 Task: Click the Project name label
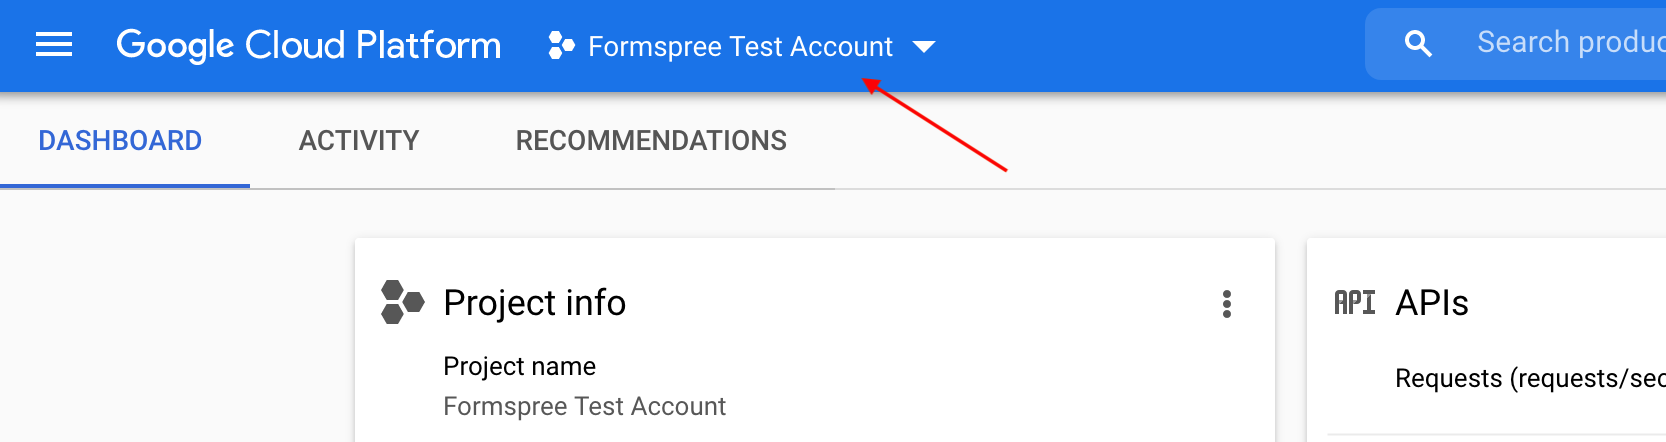point(519,366)
